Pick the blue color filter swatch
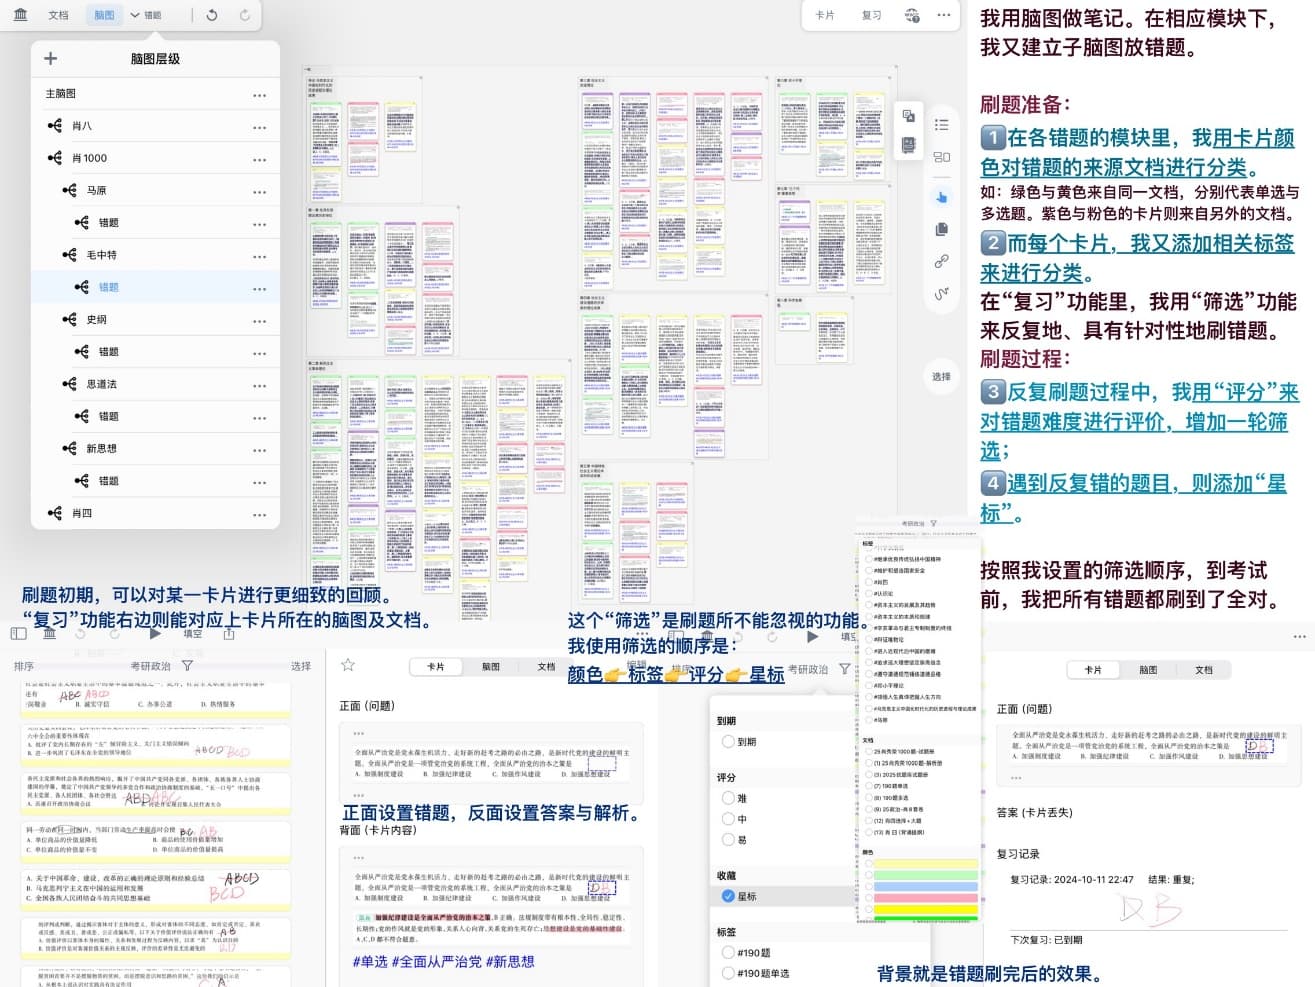The height and width of the screenshot is (987, 1315). [925, 886]
